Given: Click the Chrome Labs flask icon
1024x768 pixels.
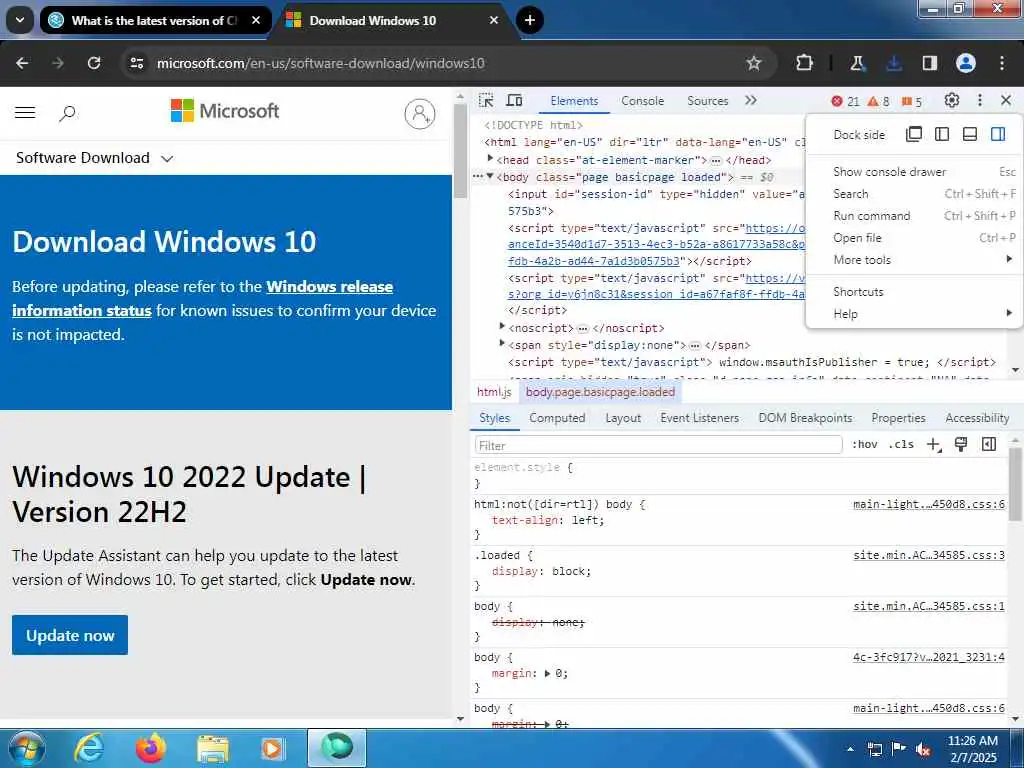Looking at the screenshot, I should pyautogui.click(x=857, y=63).
